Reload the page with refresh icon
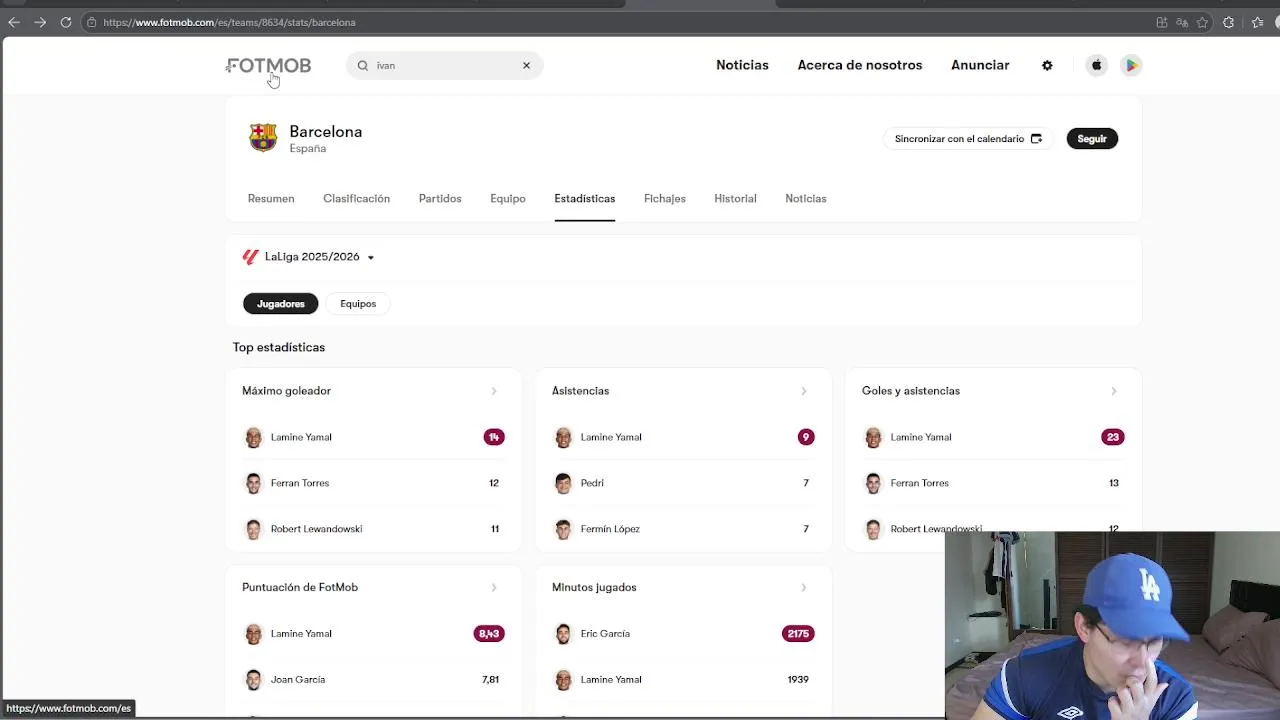The width and height of the screenshot is (1280, 720). (66, 22)
